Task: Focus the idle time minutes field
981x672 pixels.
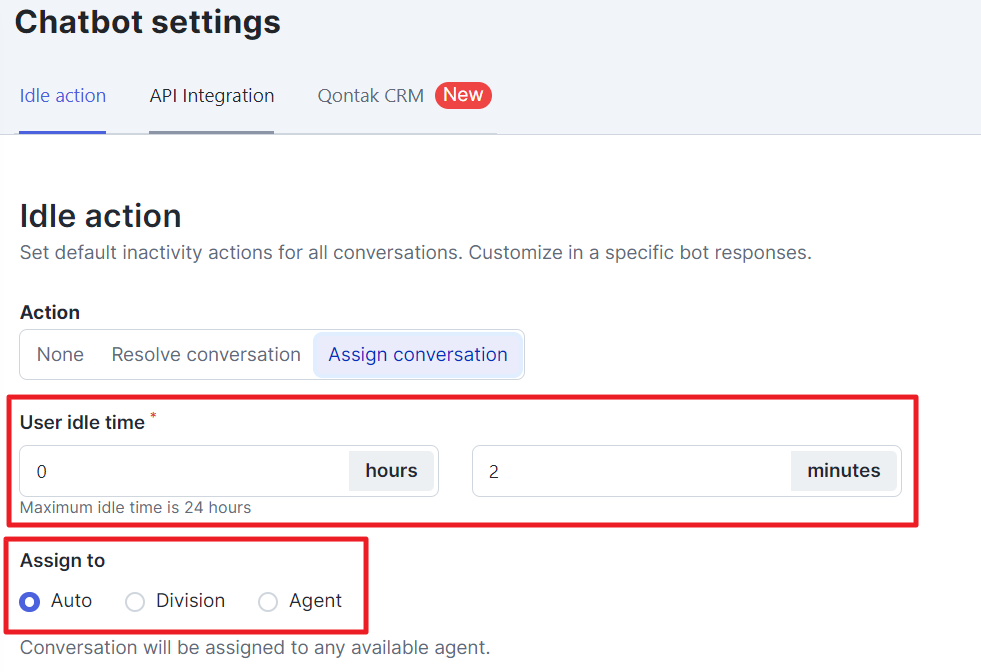Action: click(632, 471)
